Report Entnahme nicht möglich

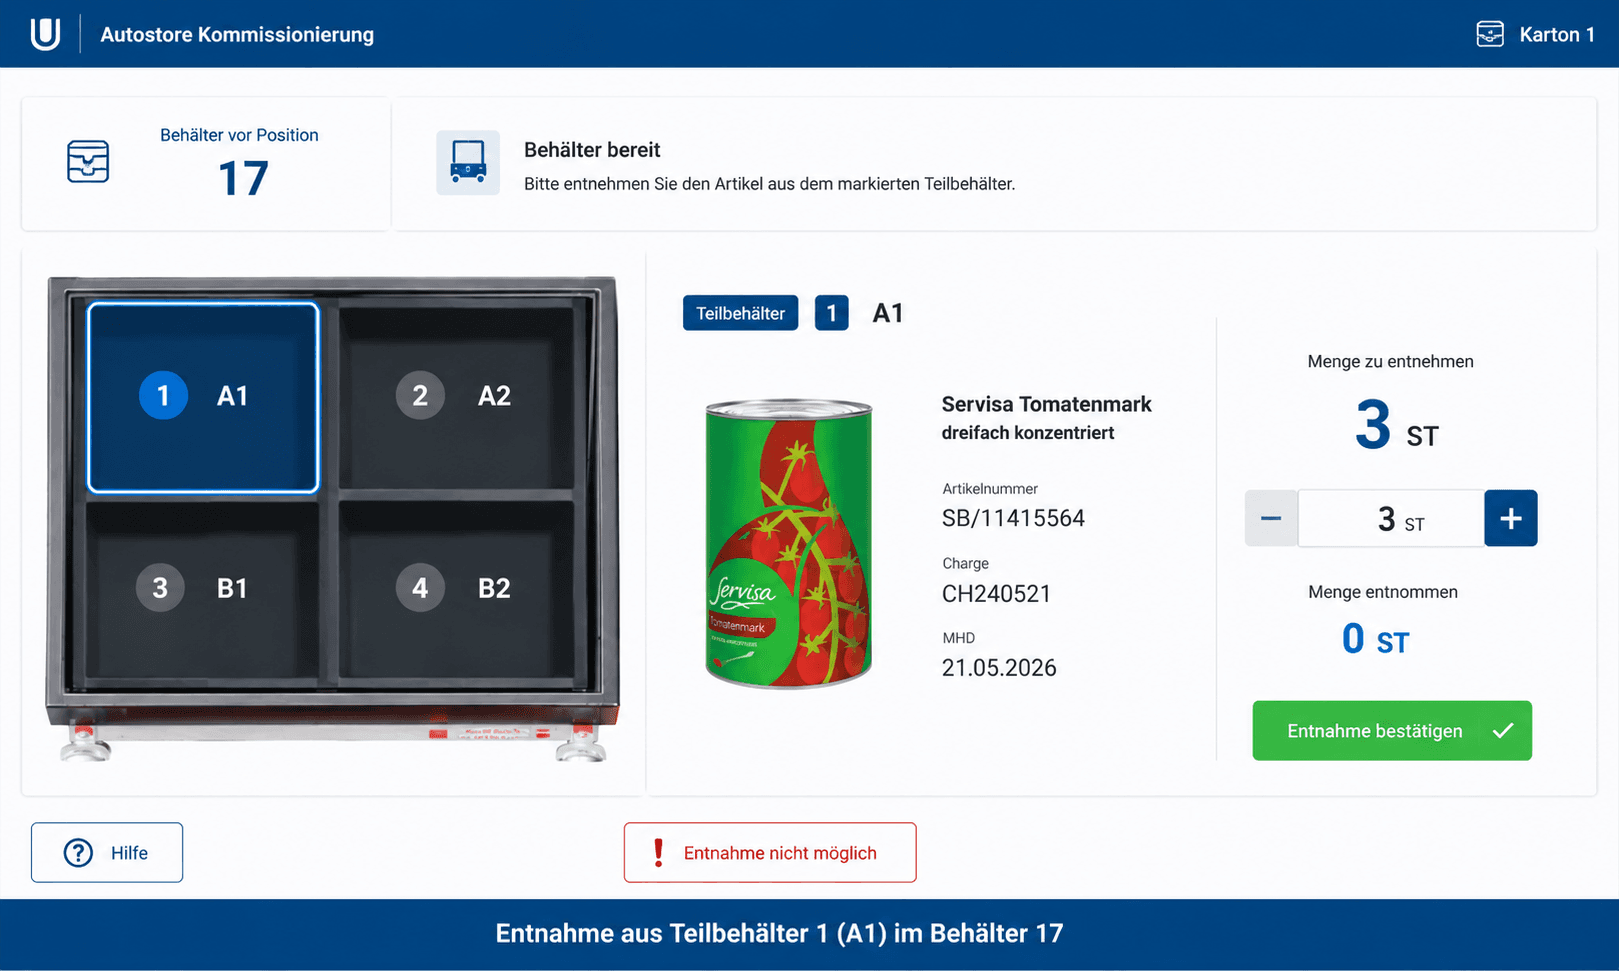[770, 853]
